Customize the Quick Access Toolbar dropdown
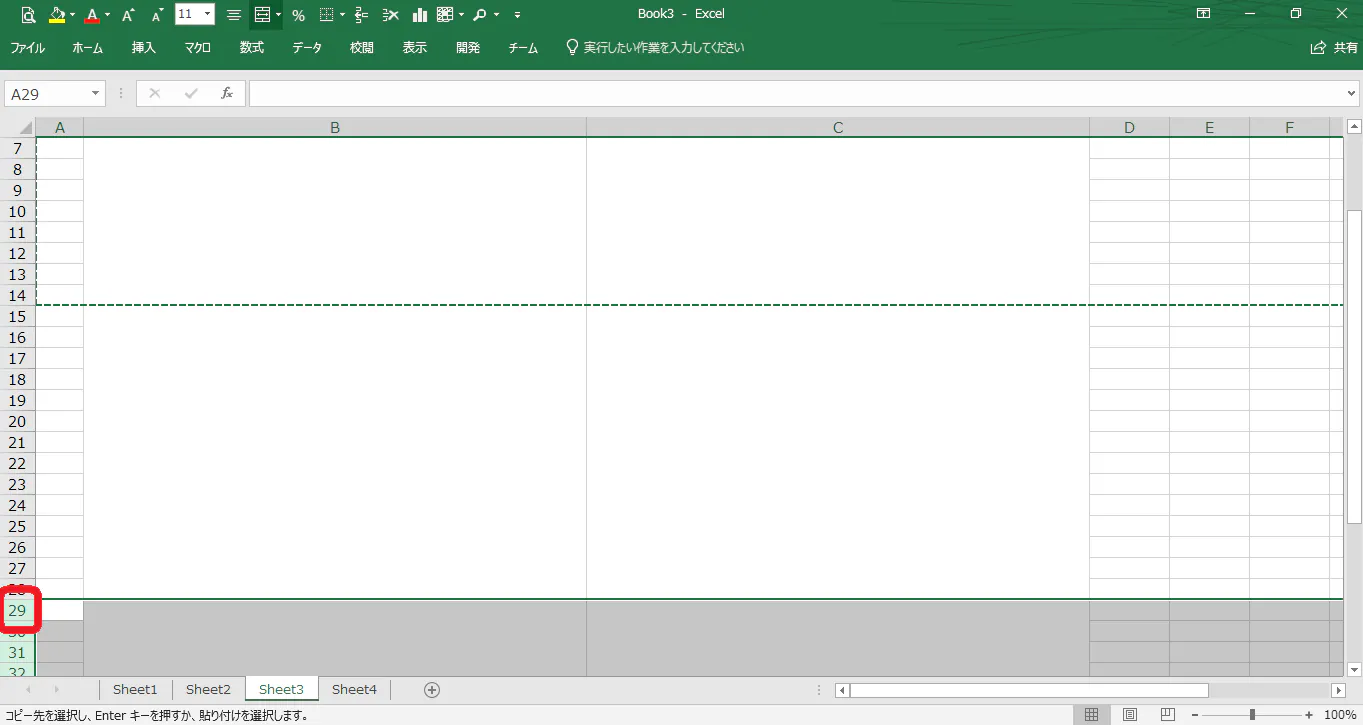The height and width of the screenshot is (725, 1363). 517,15
